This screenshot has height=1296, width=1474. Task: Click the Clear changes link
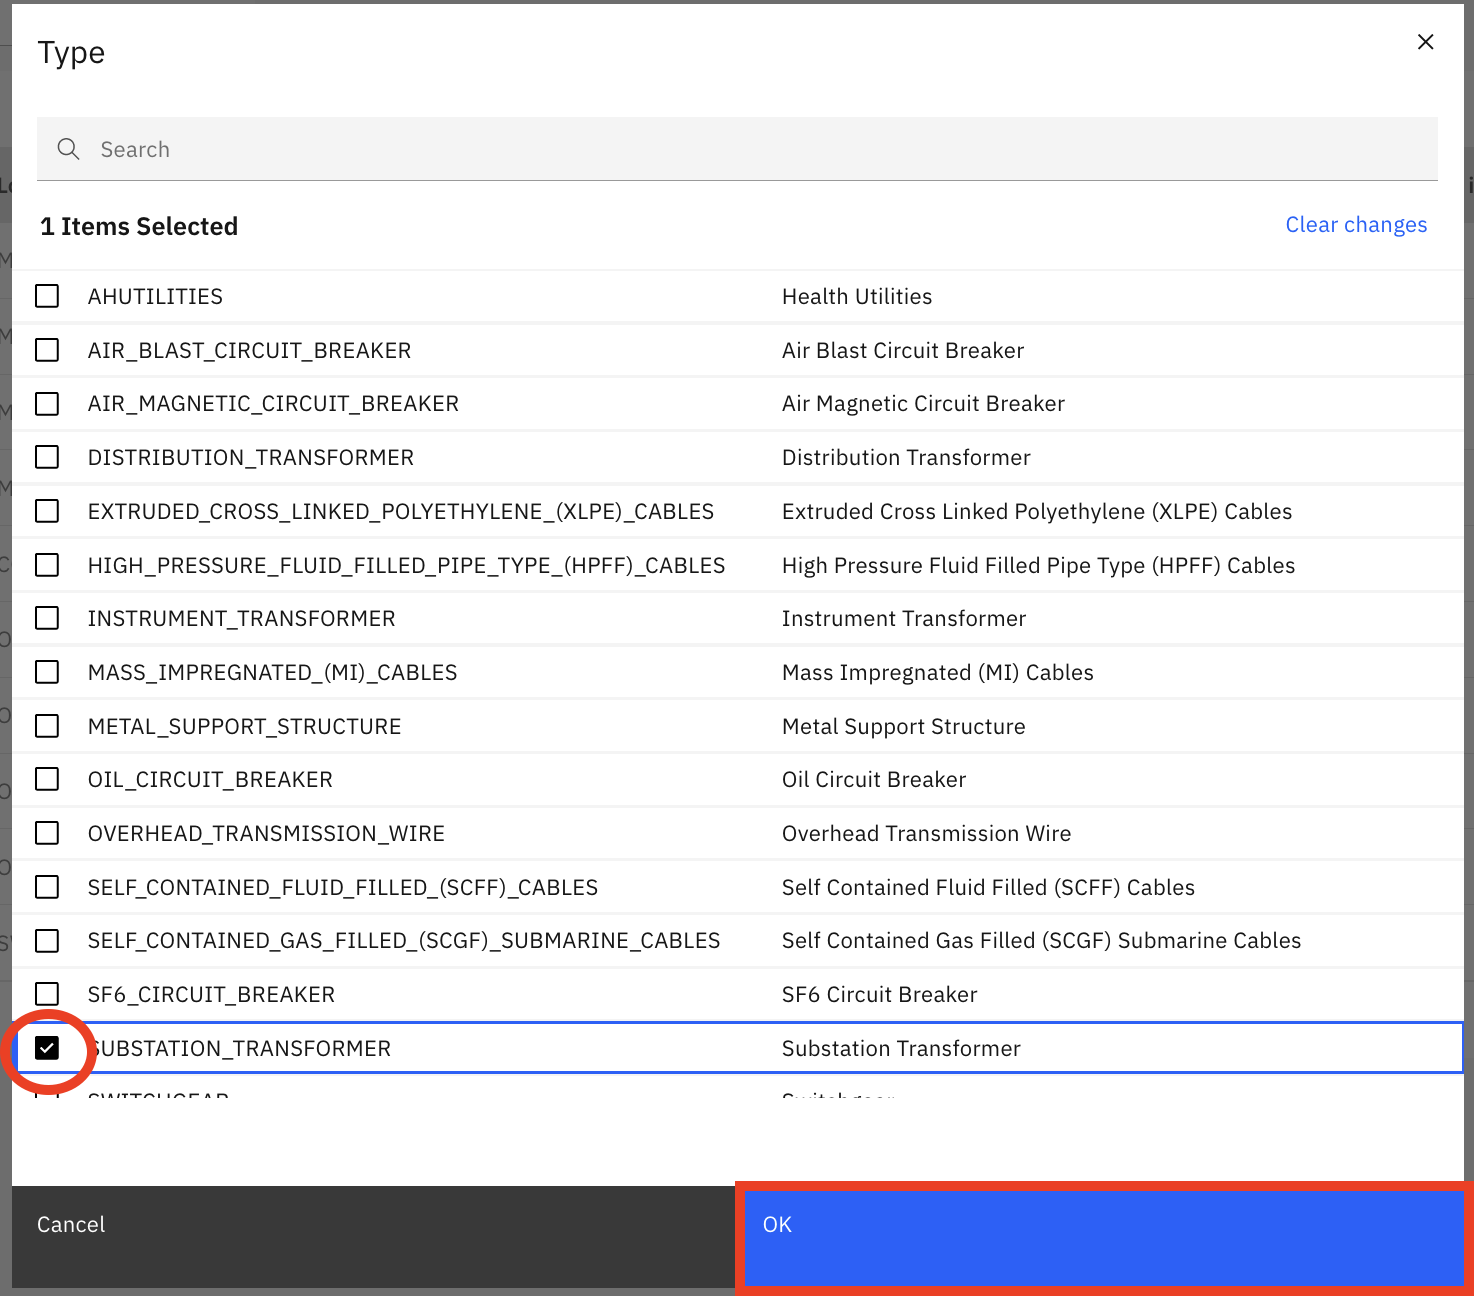(1356, 225)
